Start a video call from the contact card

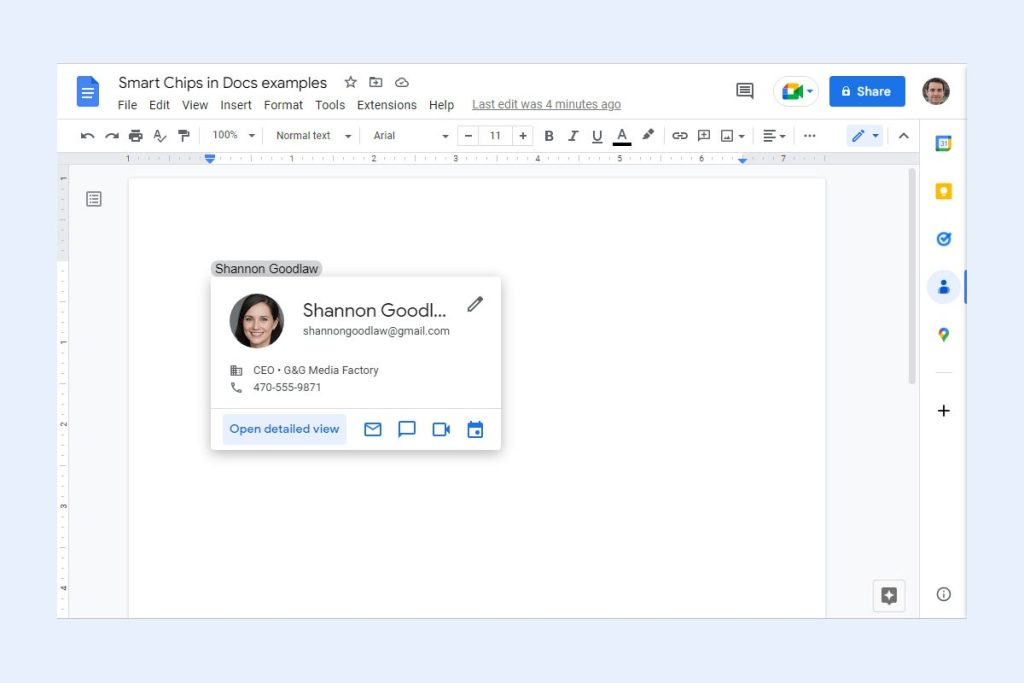click(x=441, y=429)
